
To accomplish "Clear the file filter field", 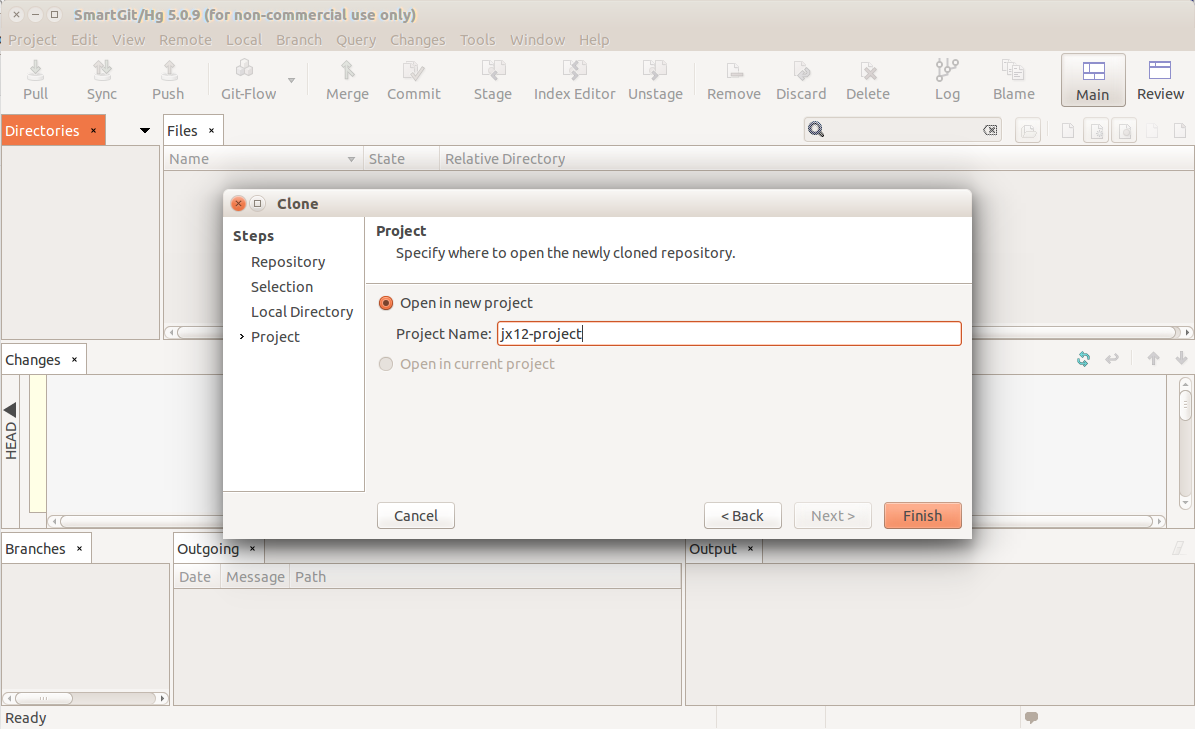I will pos(990,130).
